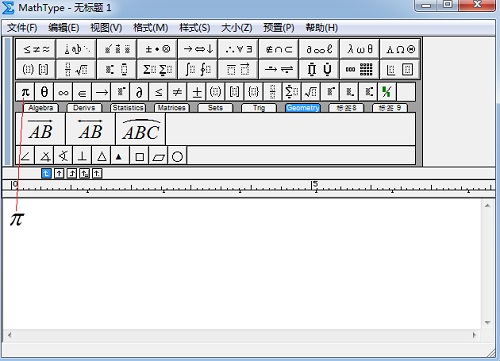Switch to the Trig tab
The image size is (500, 361).
tap(259, 108)
